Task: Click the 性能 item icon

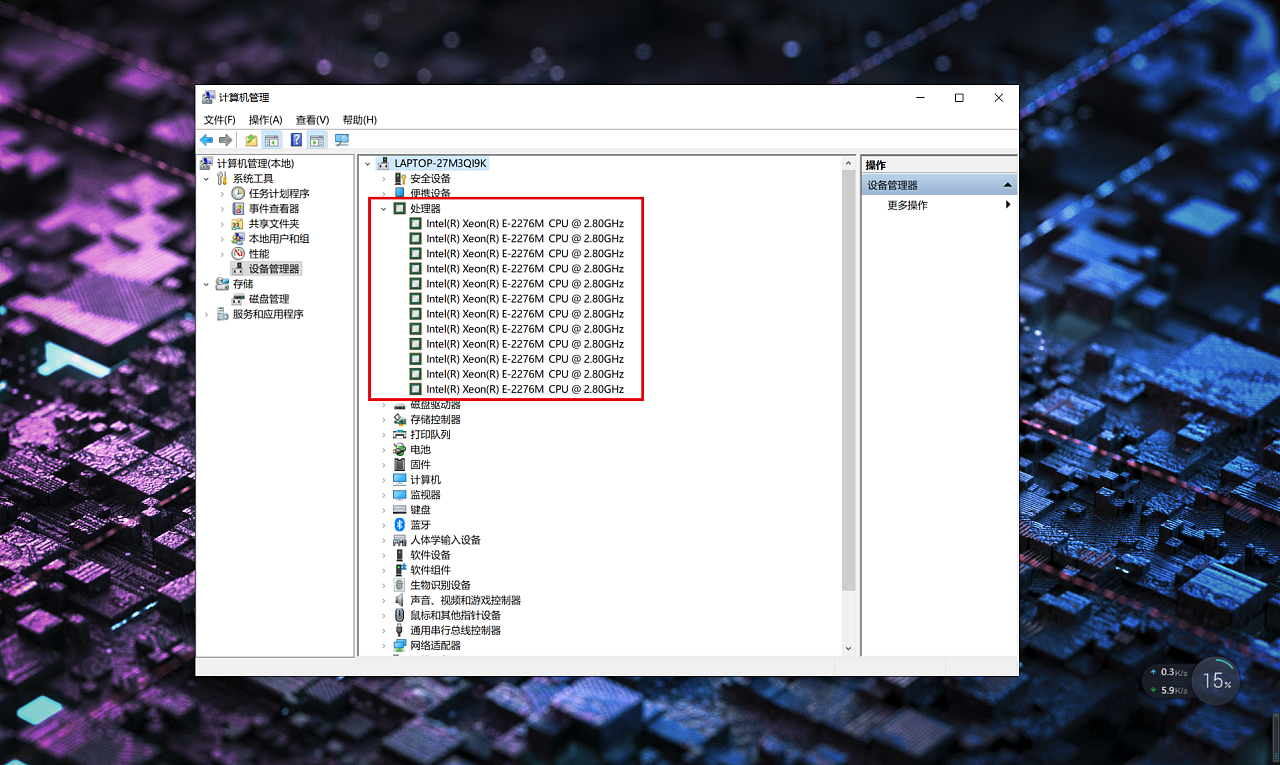Action: (238, 254)
